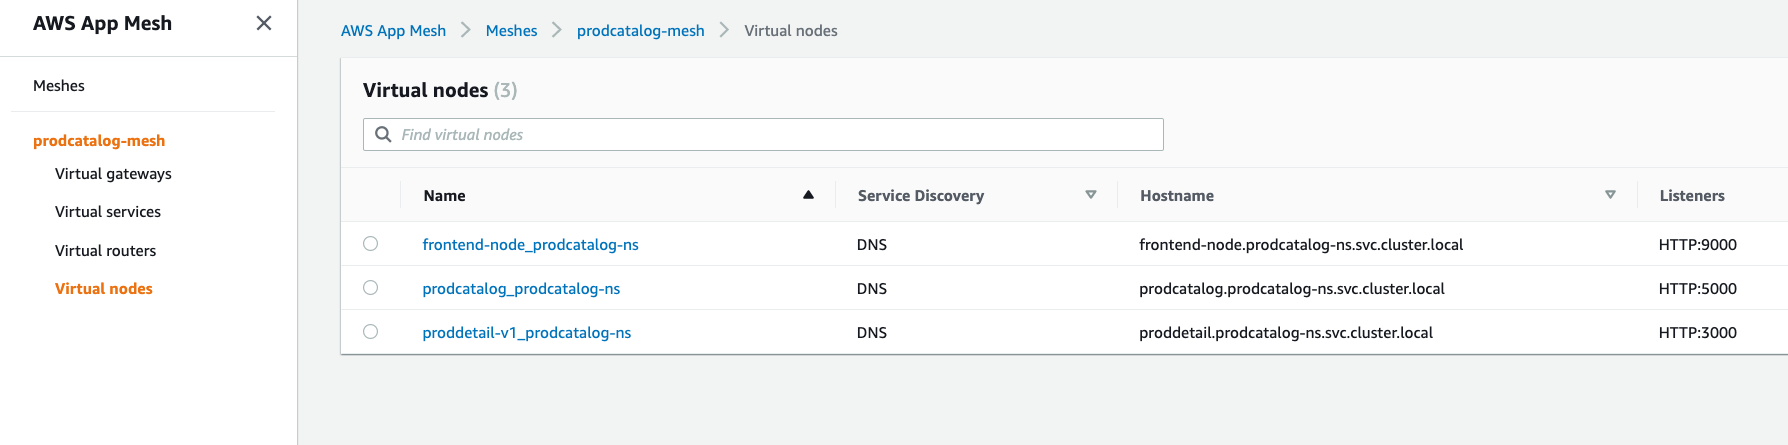Click listener HTTP:3000
Viewport: 1788px width, 445px height.
[1697, 333]
